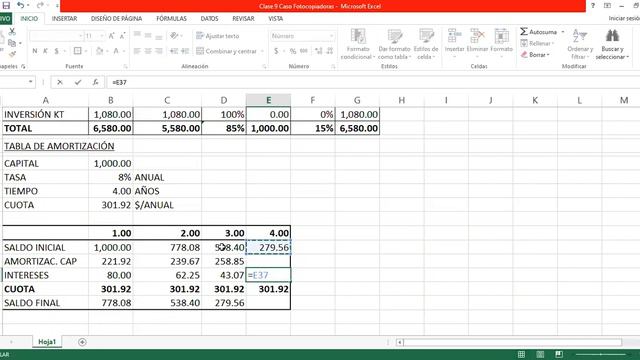Open Customize Quick Access Toolbar arrow
640x360 pixels.
tap(57, 6)
